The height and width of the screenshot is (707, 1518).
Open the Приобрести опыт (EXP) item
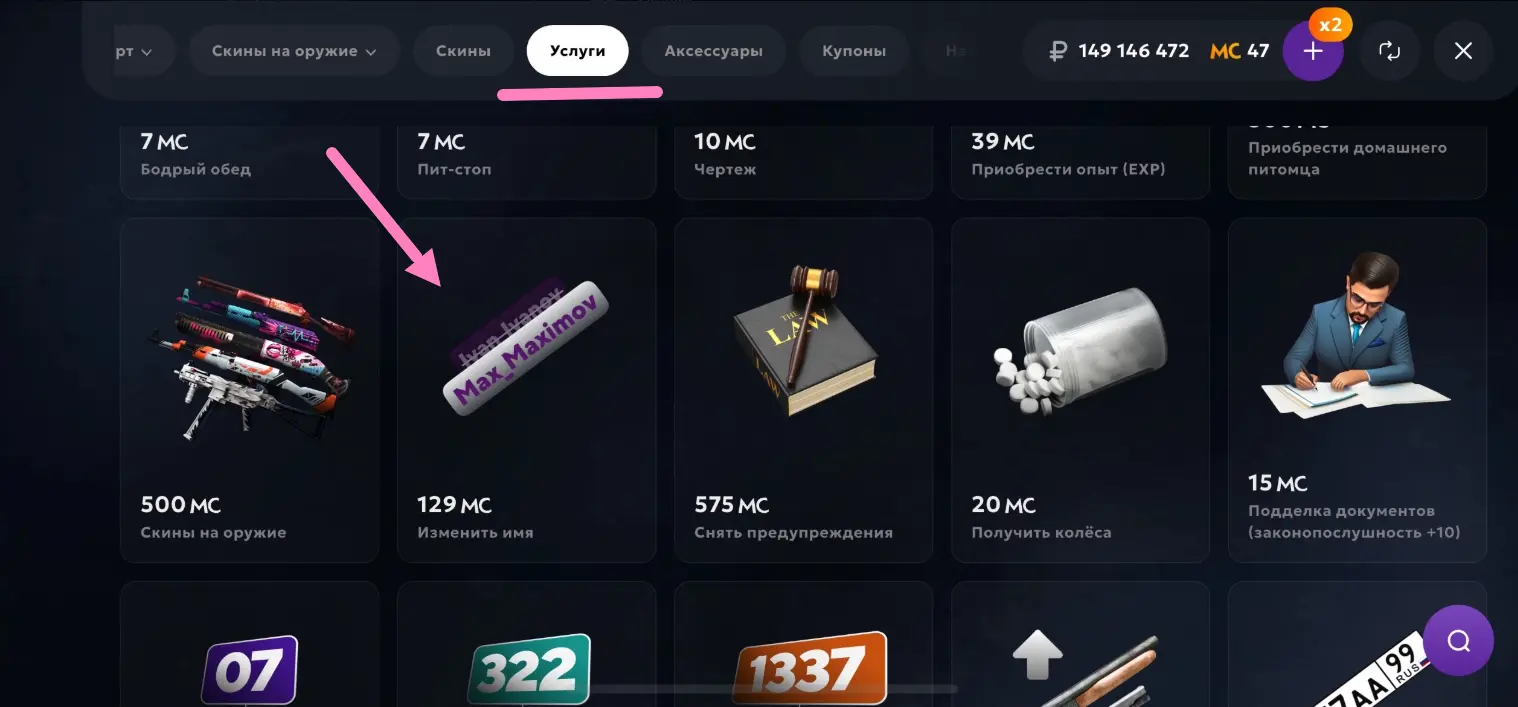[1080, 156]
